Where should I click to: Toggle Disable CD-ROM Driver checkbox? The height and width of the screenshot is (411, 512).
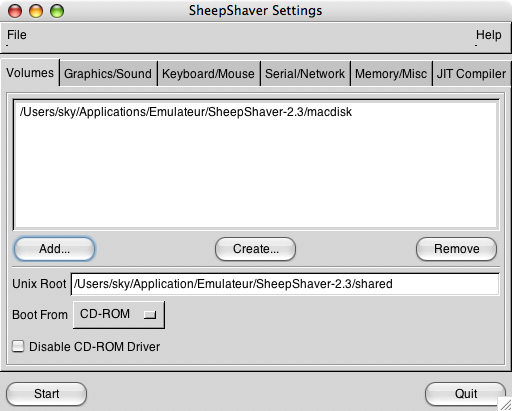(x=18, y=346)
